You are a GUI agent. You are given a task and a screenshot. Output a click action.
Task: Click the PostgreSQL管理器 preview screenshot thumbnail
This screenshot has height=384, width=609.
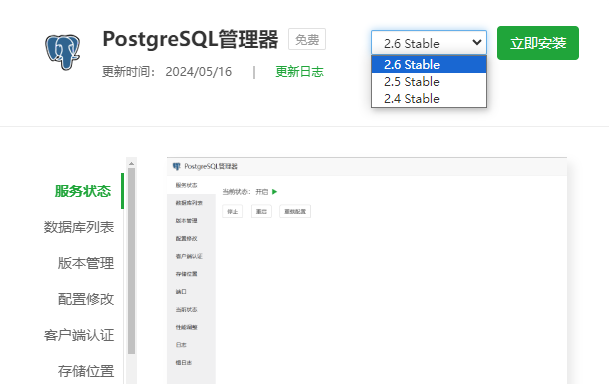click(x=367, y=271)
